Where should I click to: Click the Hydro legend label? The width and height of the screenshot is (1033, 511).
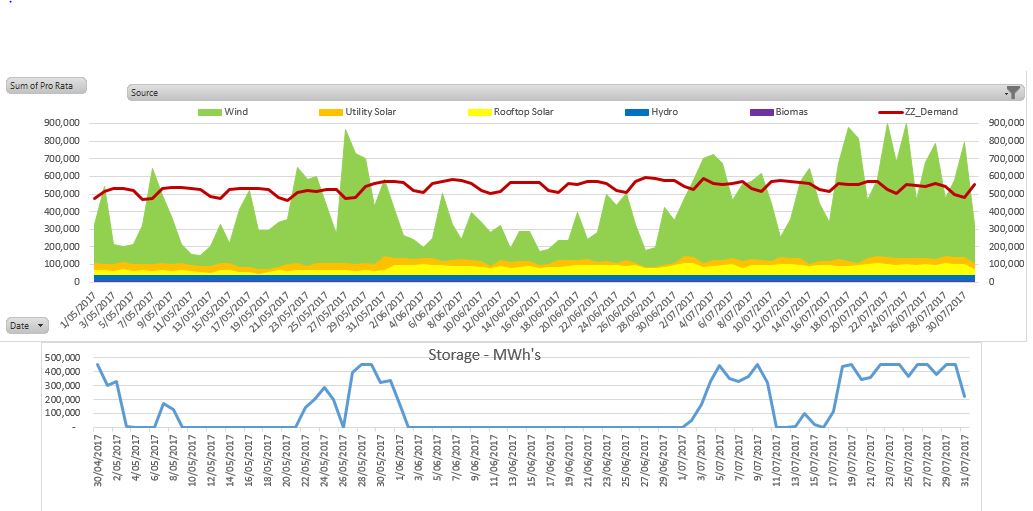click(664, 112)
